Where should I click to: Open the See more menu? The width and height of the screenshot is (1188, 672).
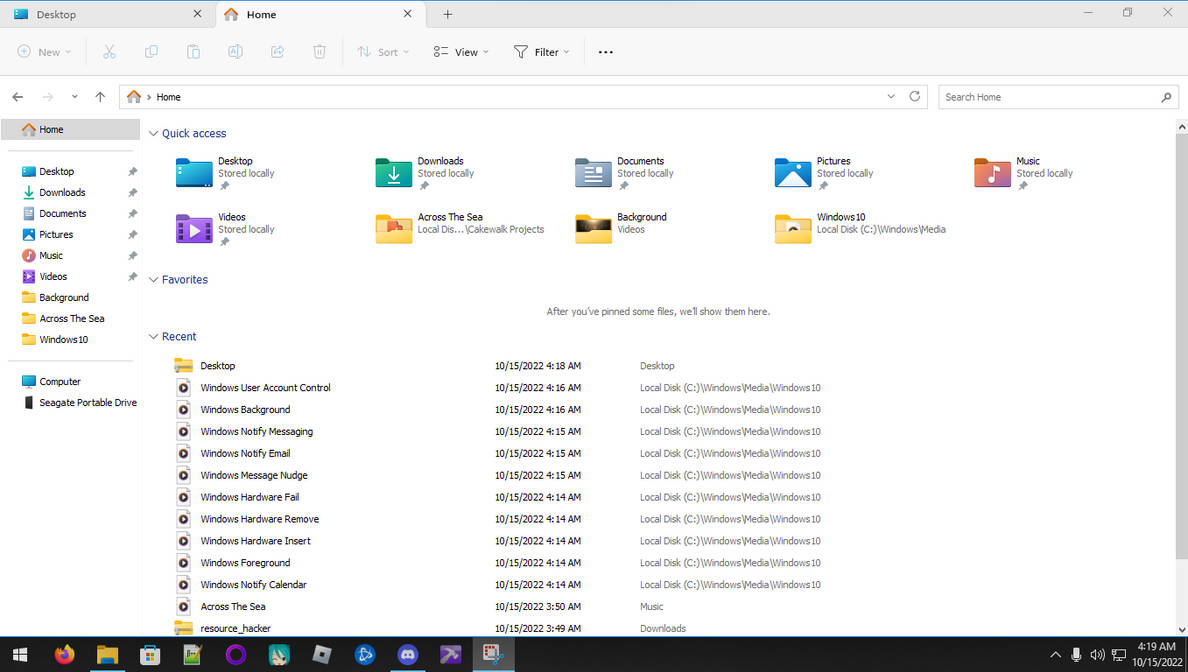point(604,51)
